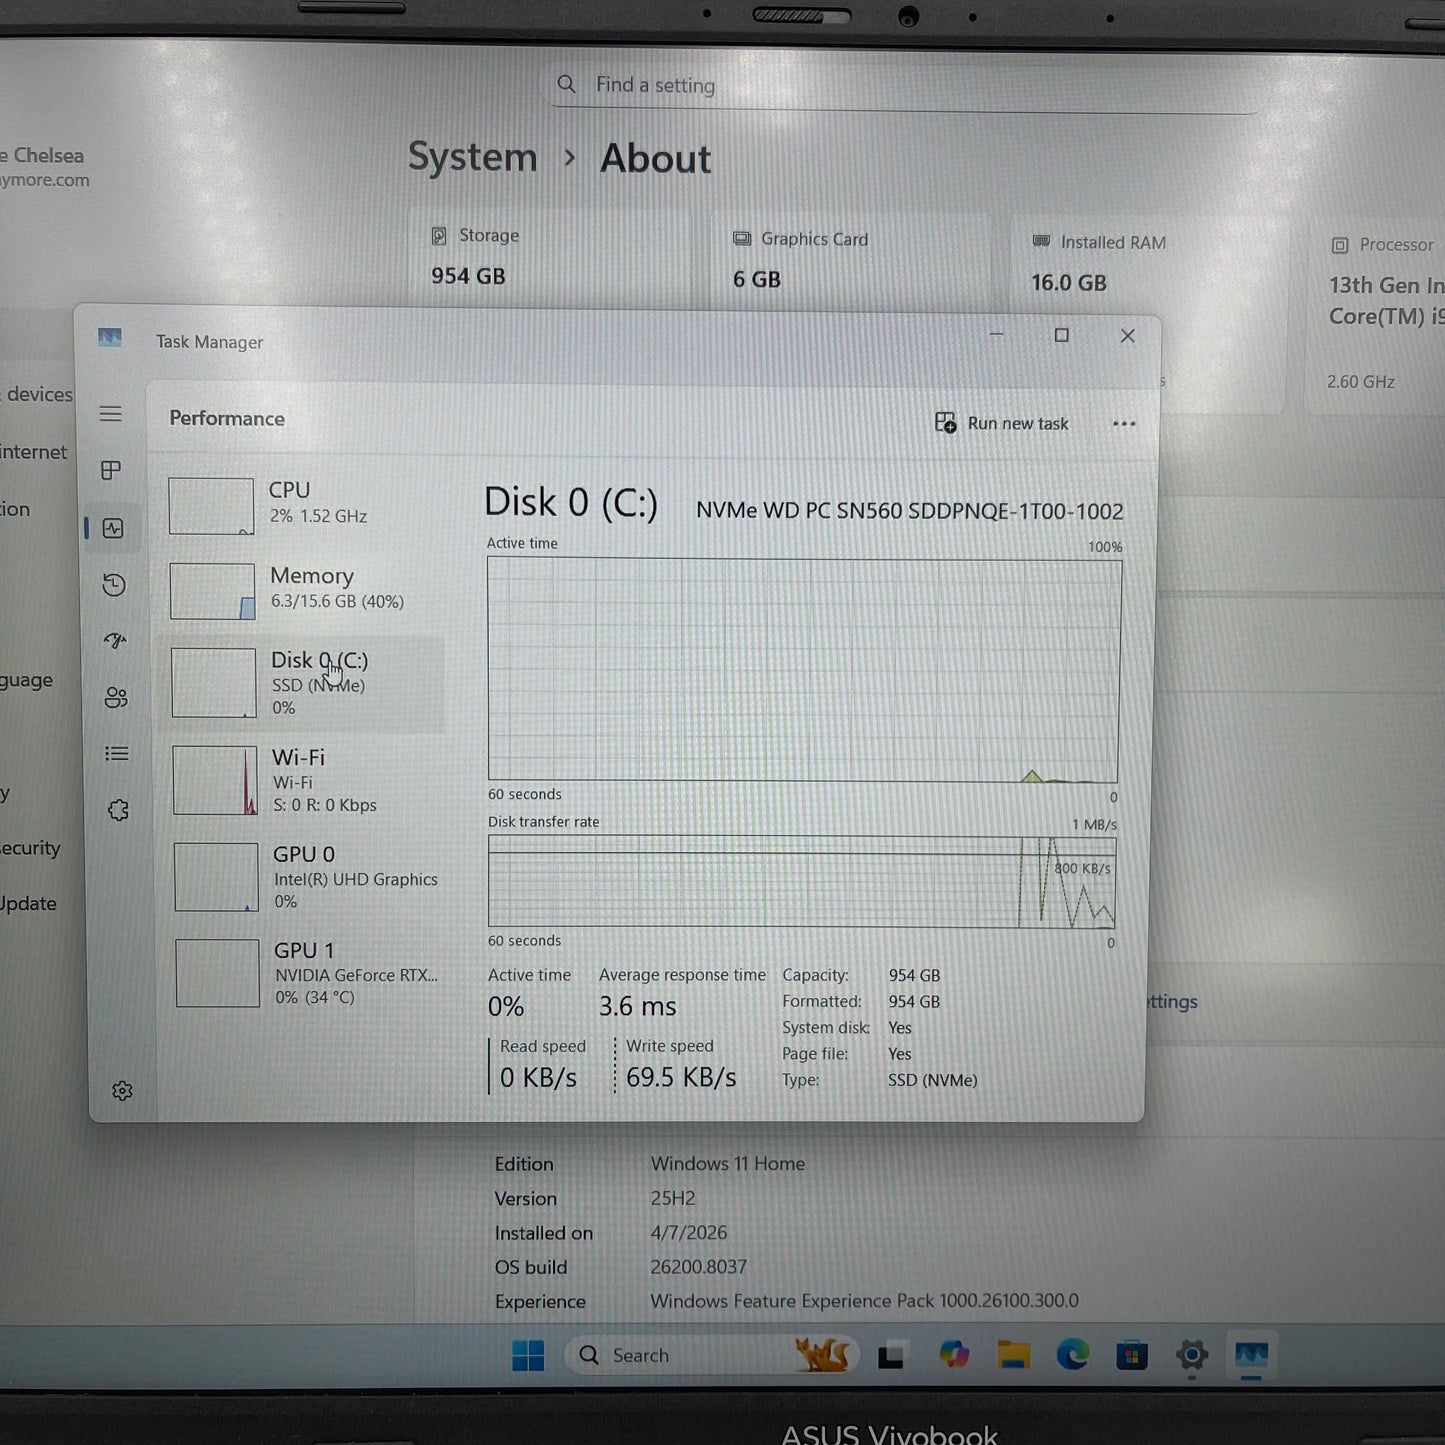Open the more options ellipsis menu

coord(1124,424)
